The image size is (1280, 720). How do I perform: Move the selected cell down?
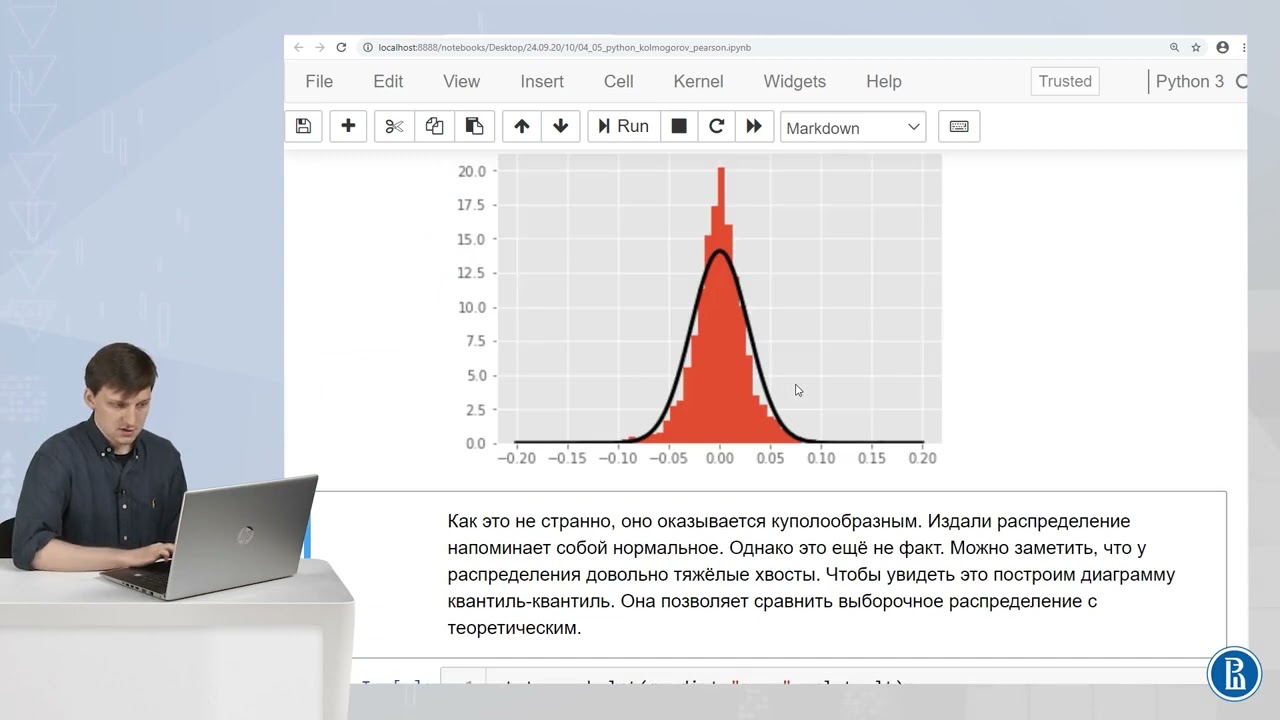(x=560, y=126)
